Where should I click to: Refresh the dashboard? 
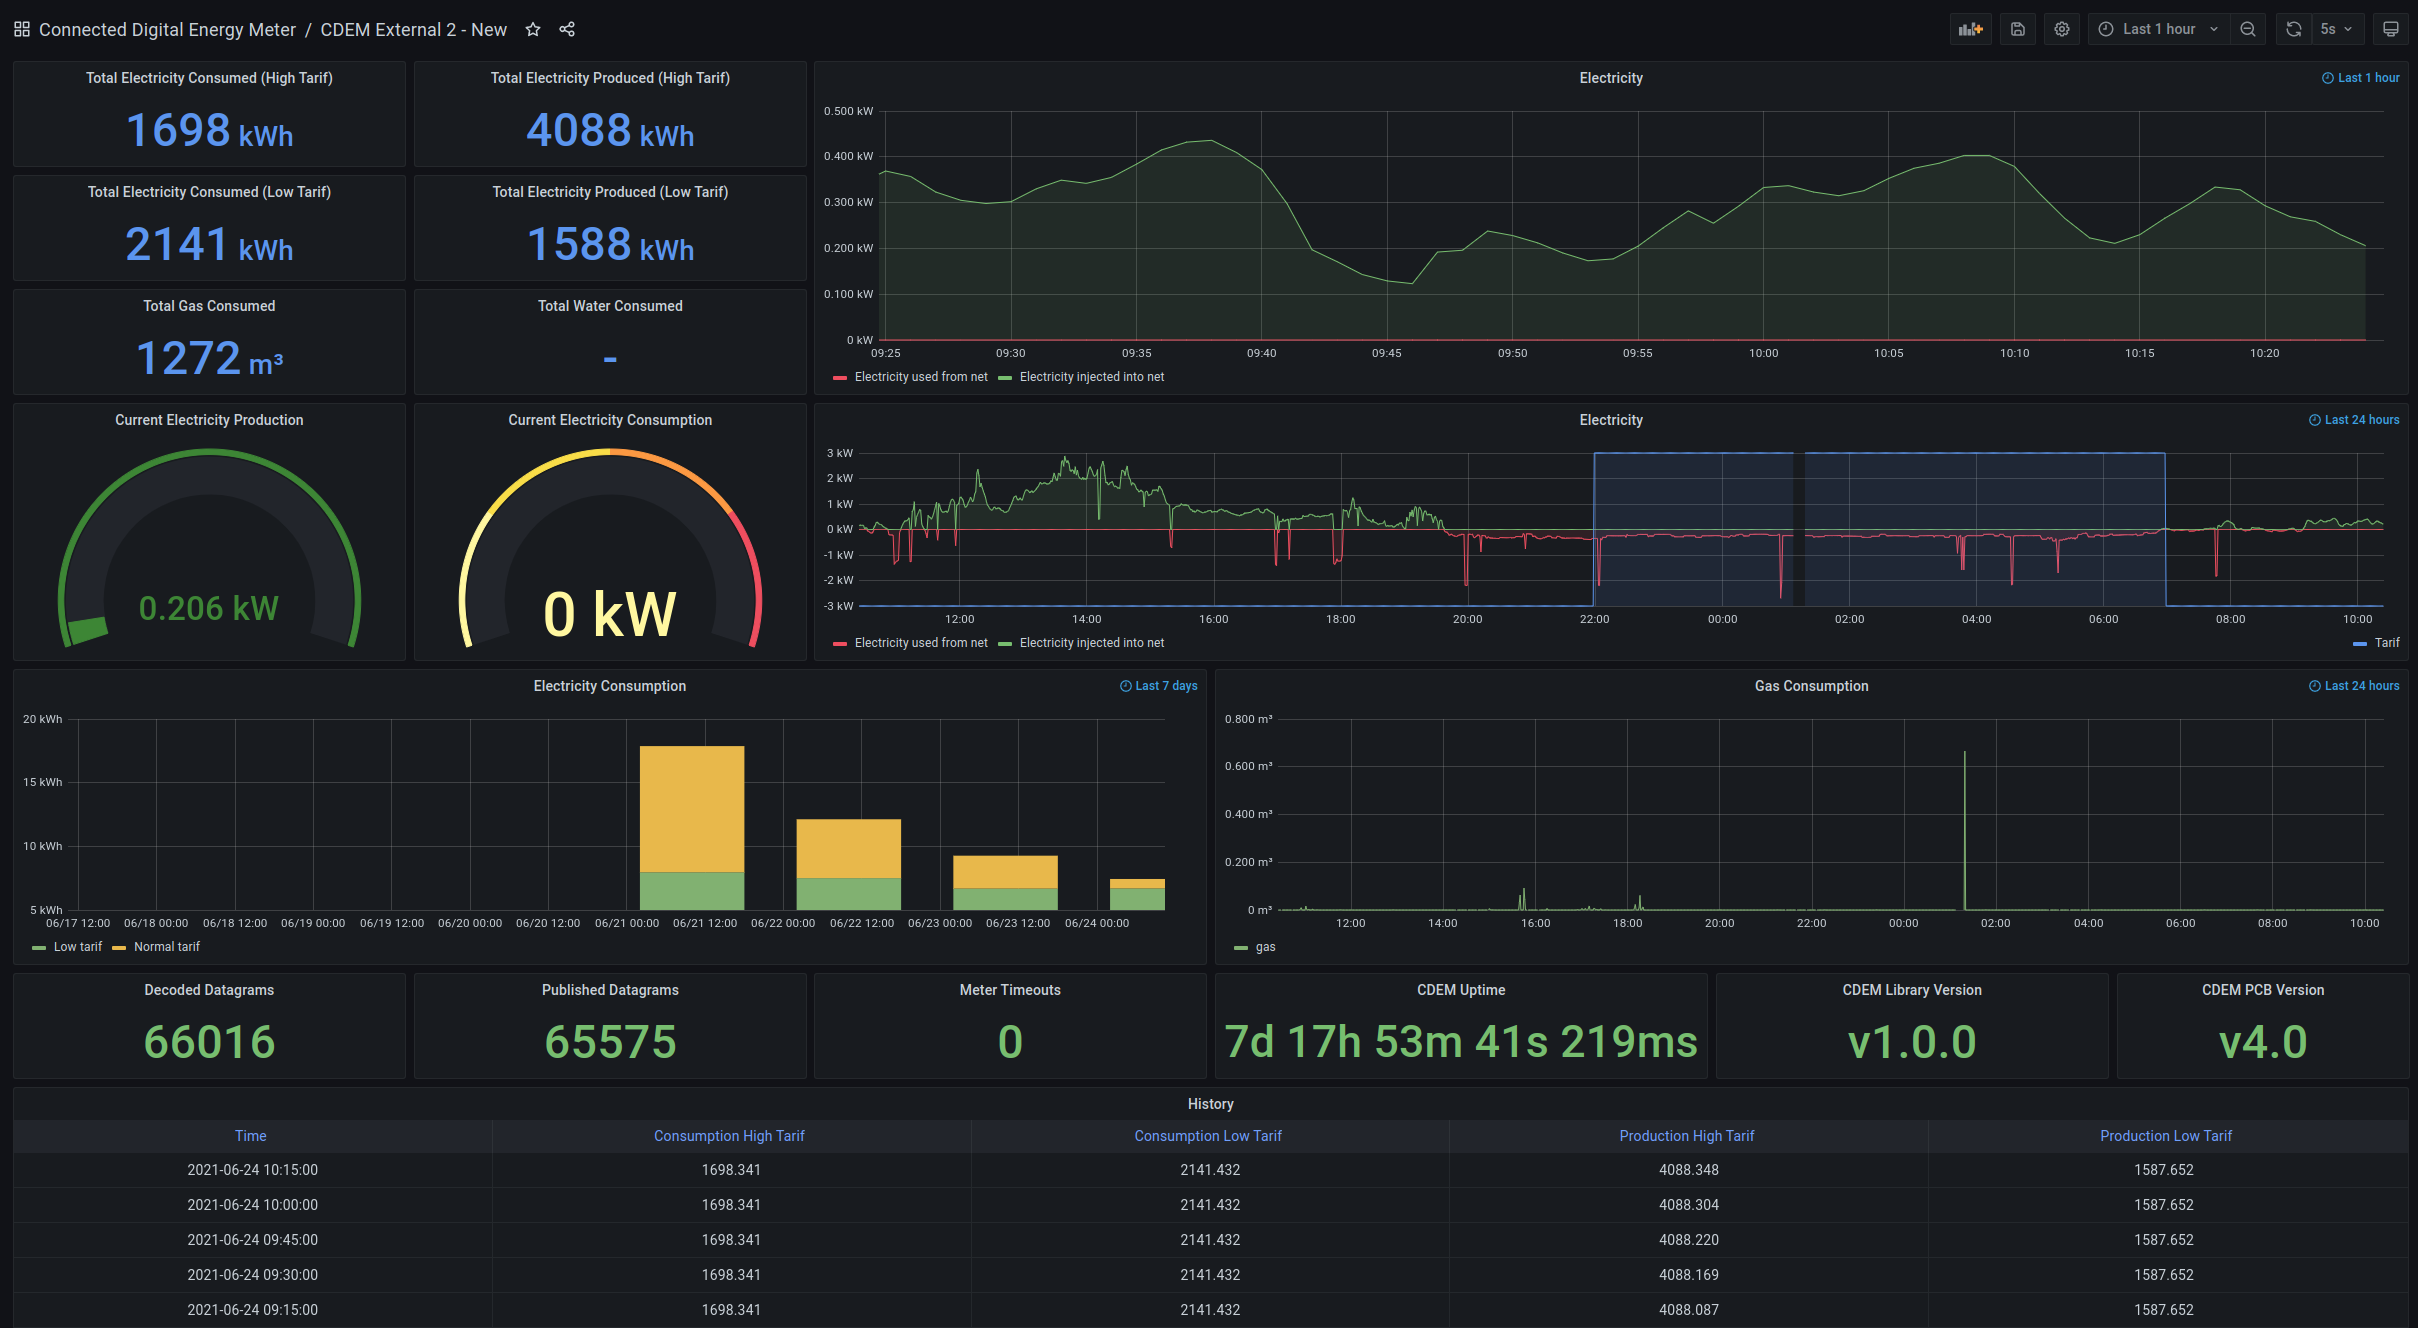click(2292, 28)
